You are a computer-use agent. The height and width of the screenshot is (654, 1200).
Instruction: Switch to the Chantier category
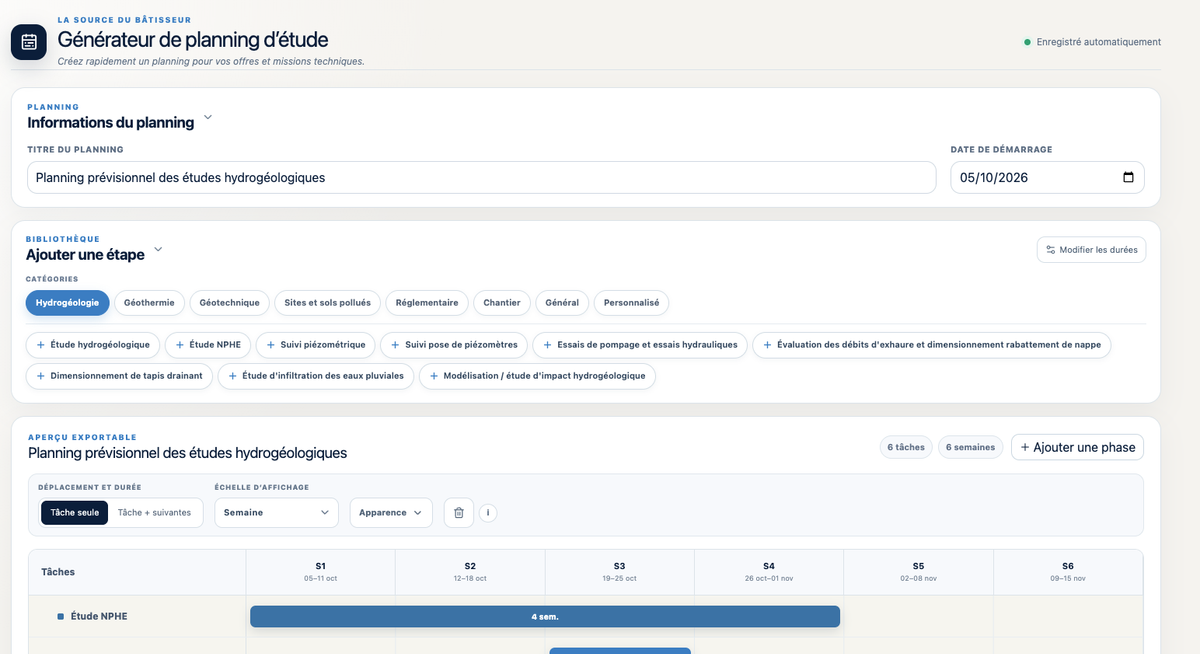click(x=502, y=302)
